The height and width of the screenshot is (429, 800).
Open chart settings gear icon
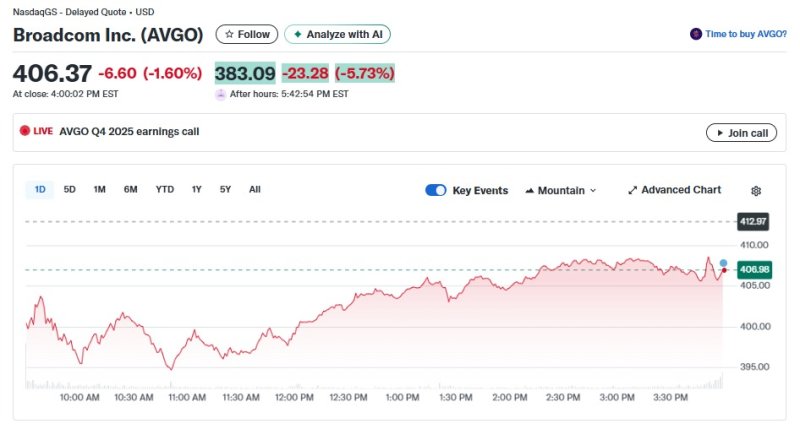(x=756, y=191)
